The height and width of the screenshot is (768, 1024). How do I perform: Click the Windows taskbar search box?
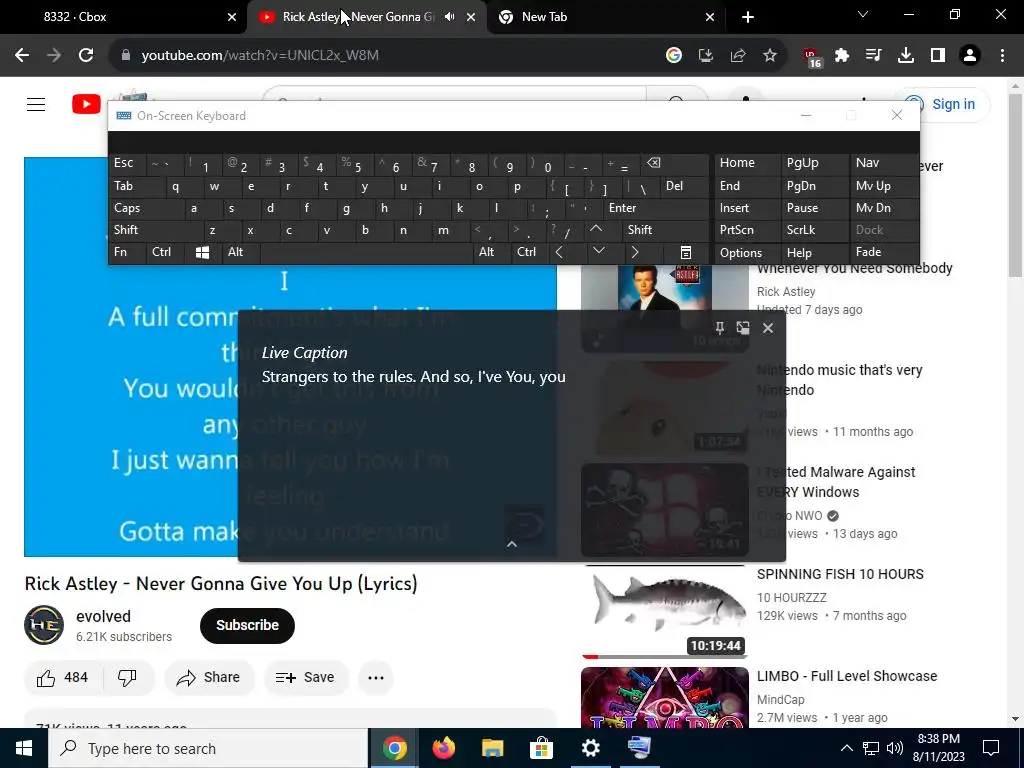click(208, 748)
